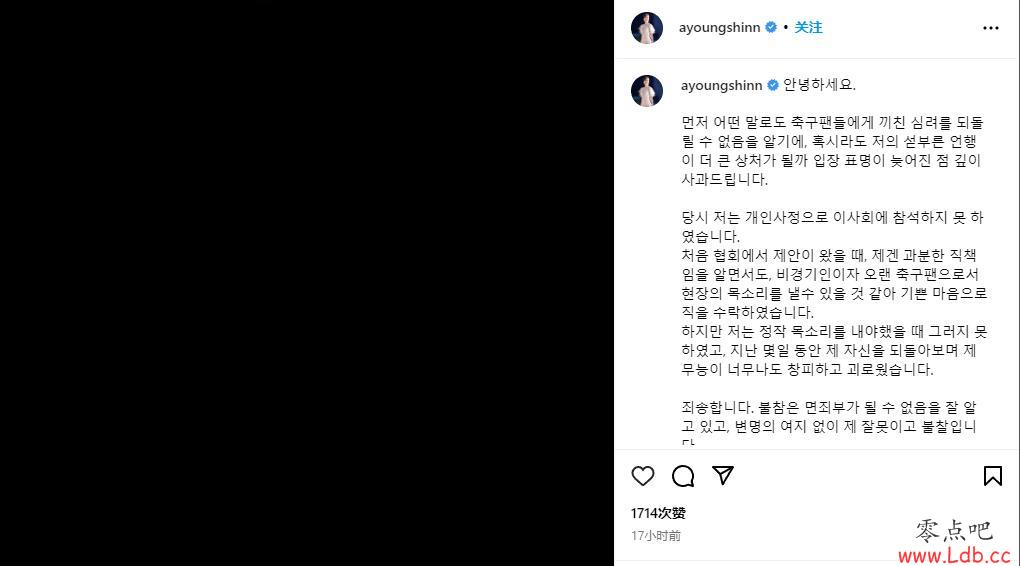Like the post with the heart icon

[x=643, y=476]
